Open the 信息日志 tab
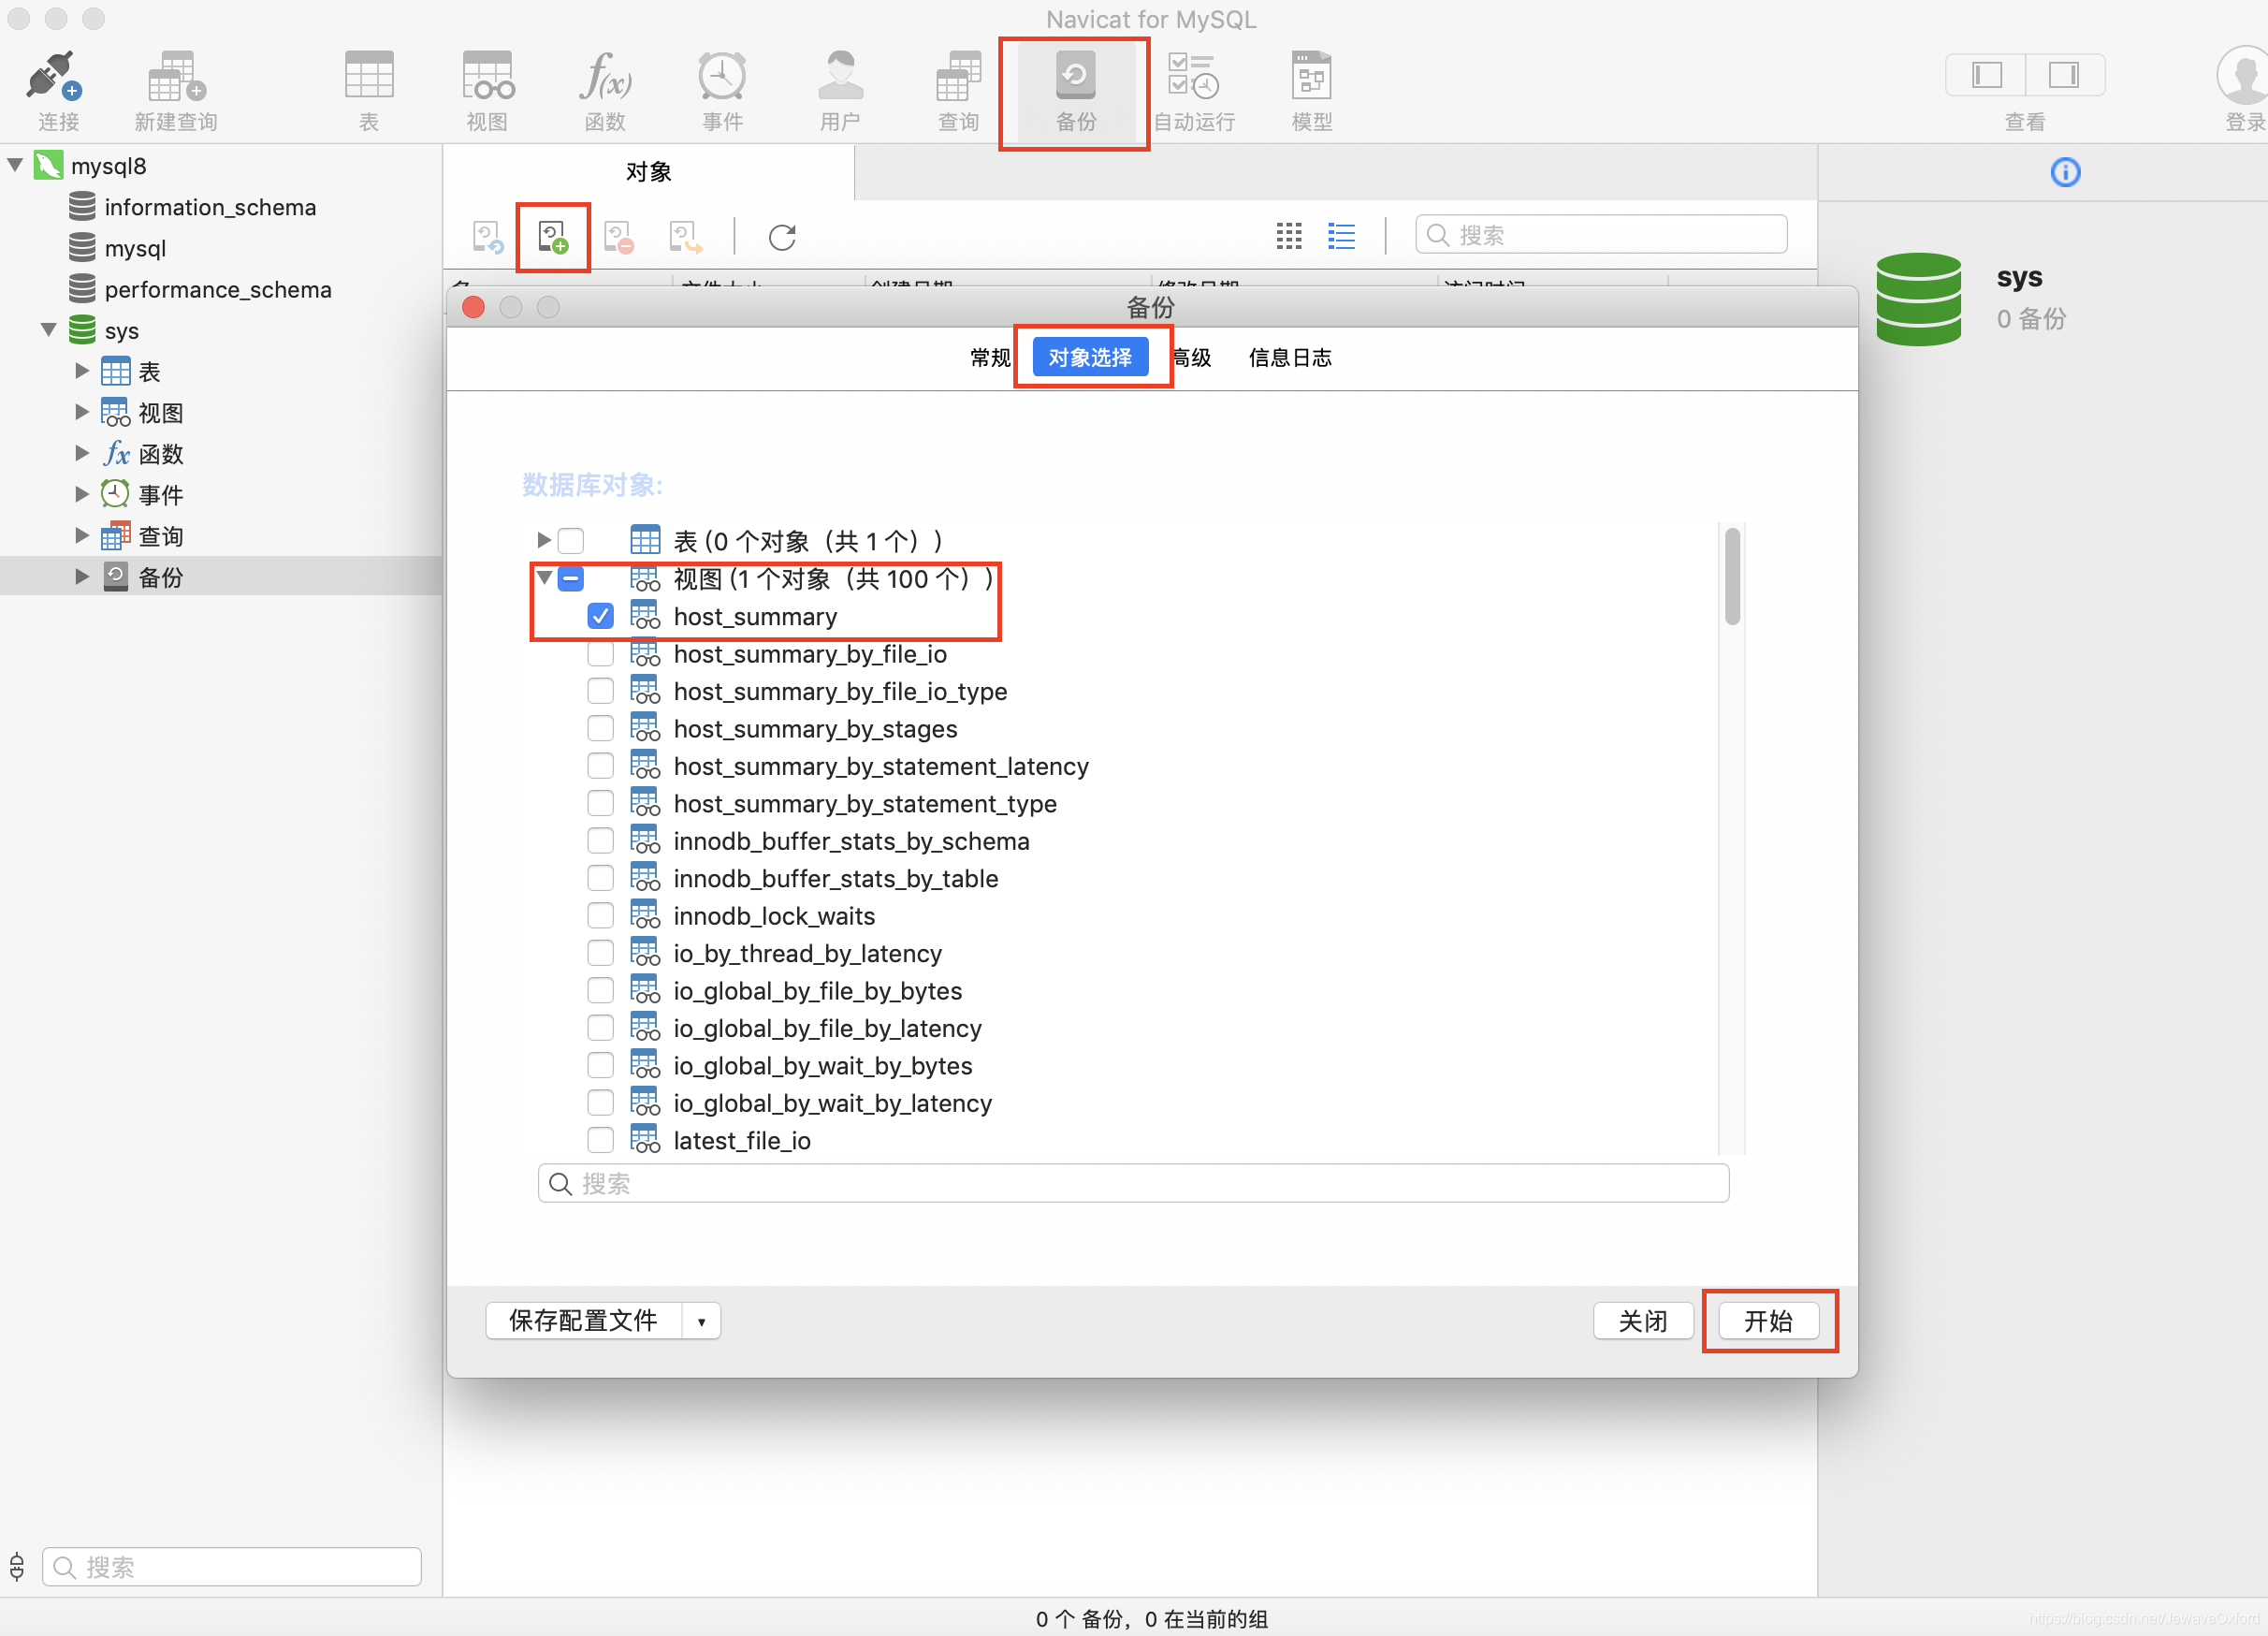 click(x=1290, y=358)
